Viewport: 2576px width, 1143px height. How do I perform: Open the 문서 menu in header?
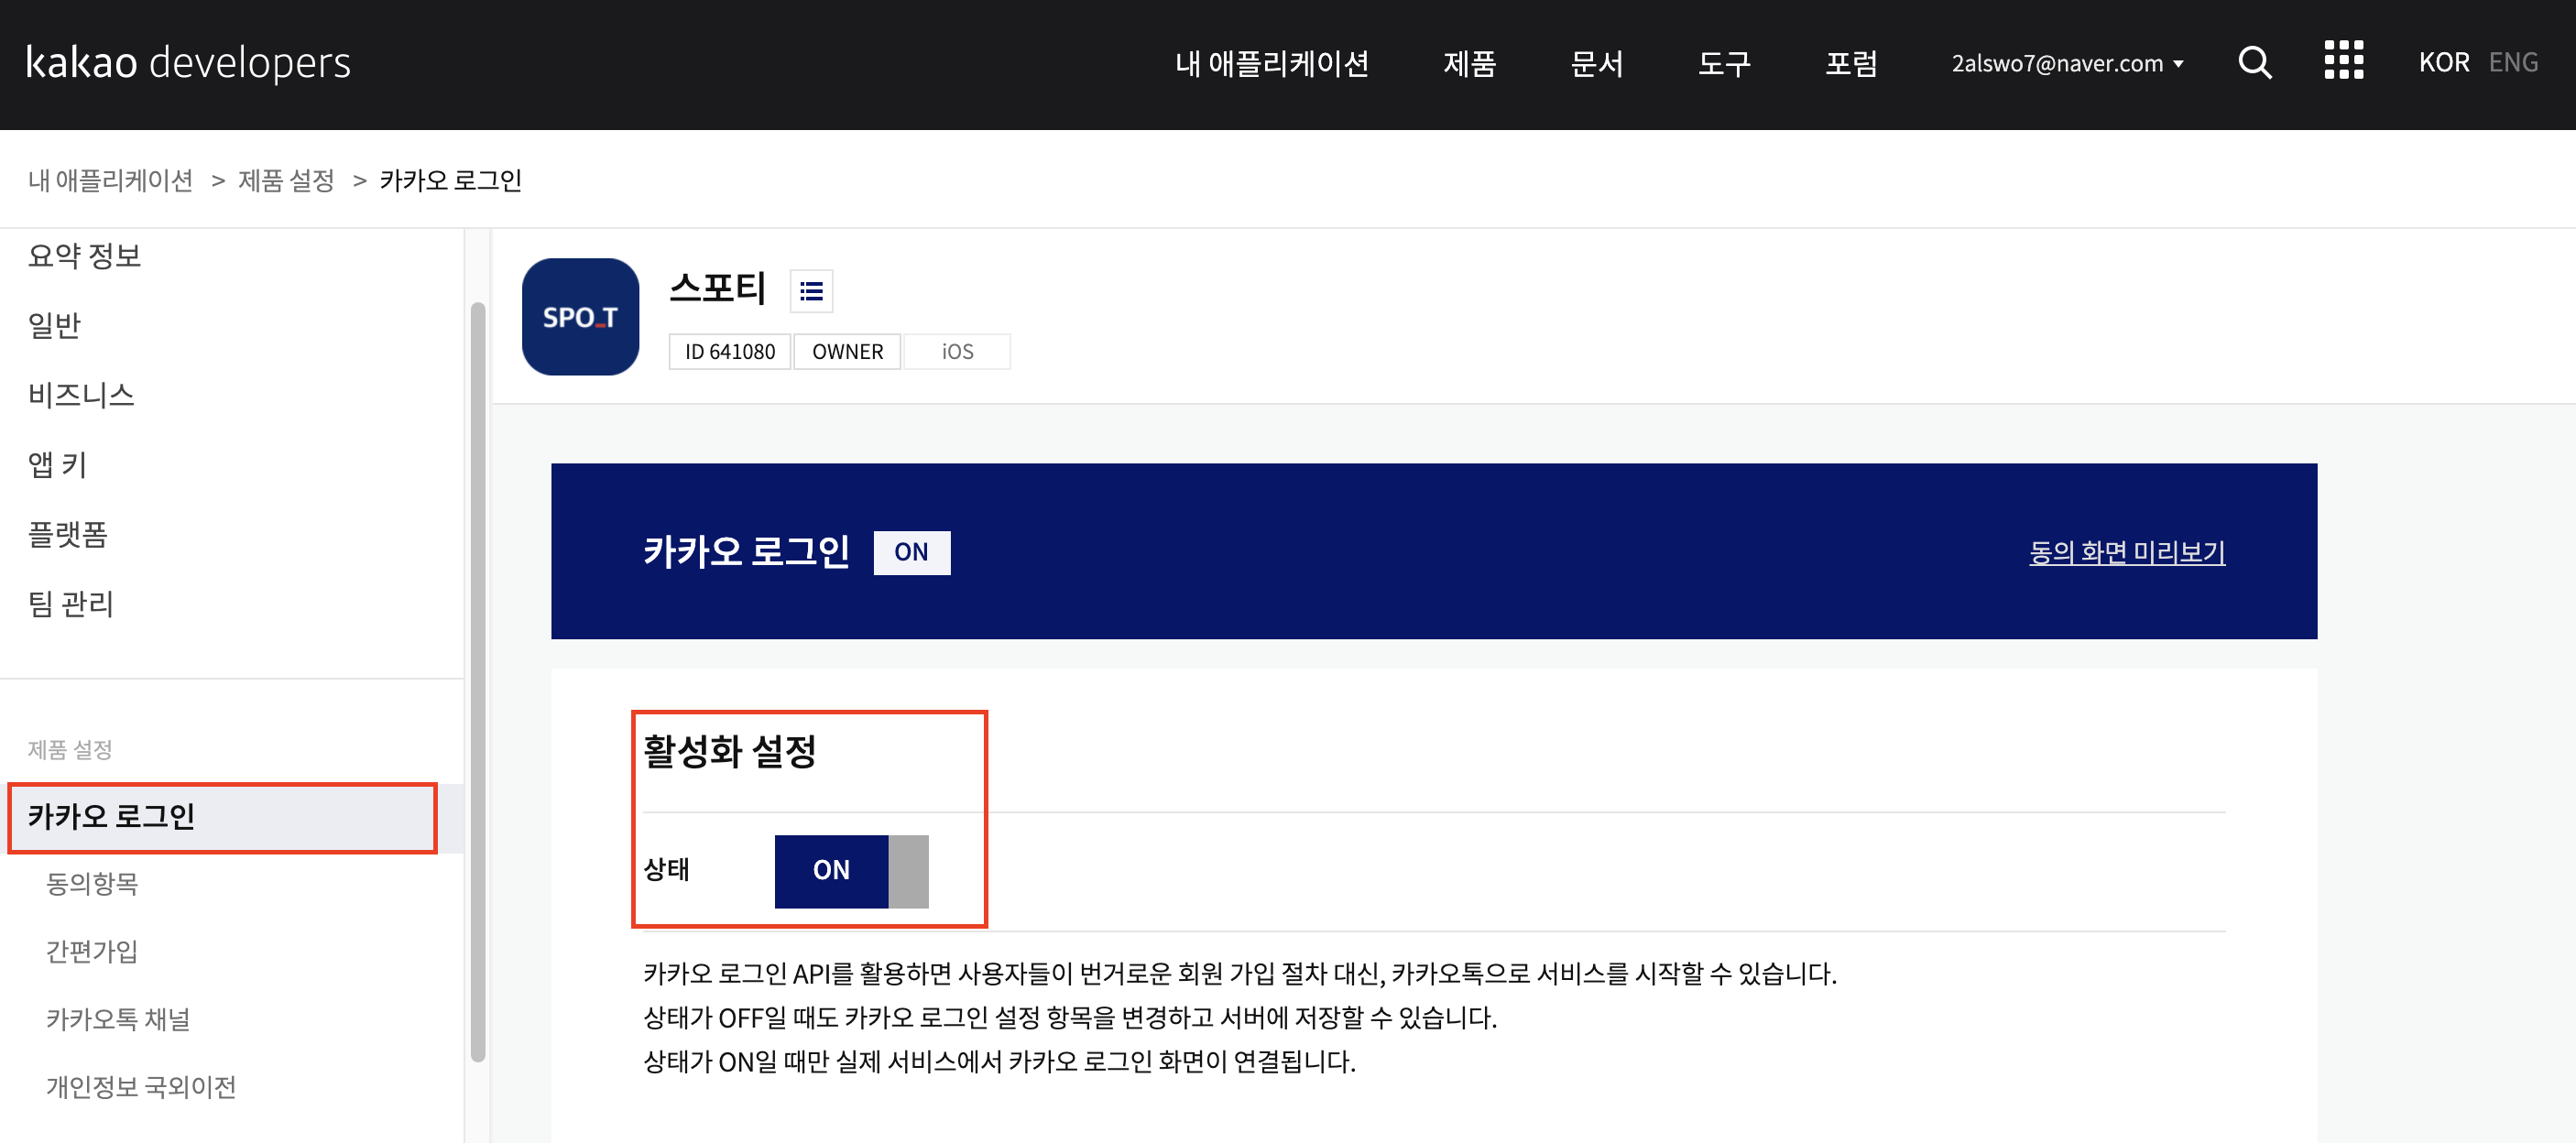(x=1596, y=64)
